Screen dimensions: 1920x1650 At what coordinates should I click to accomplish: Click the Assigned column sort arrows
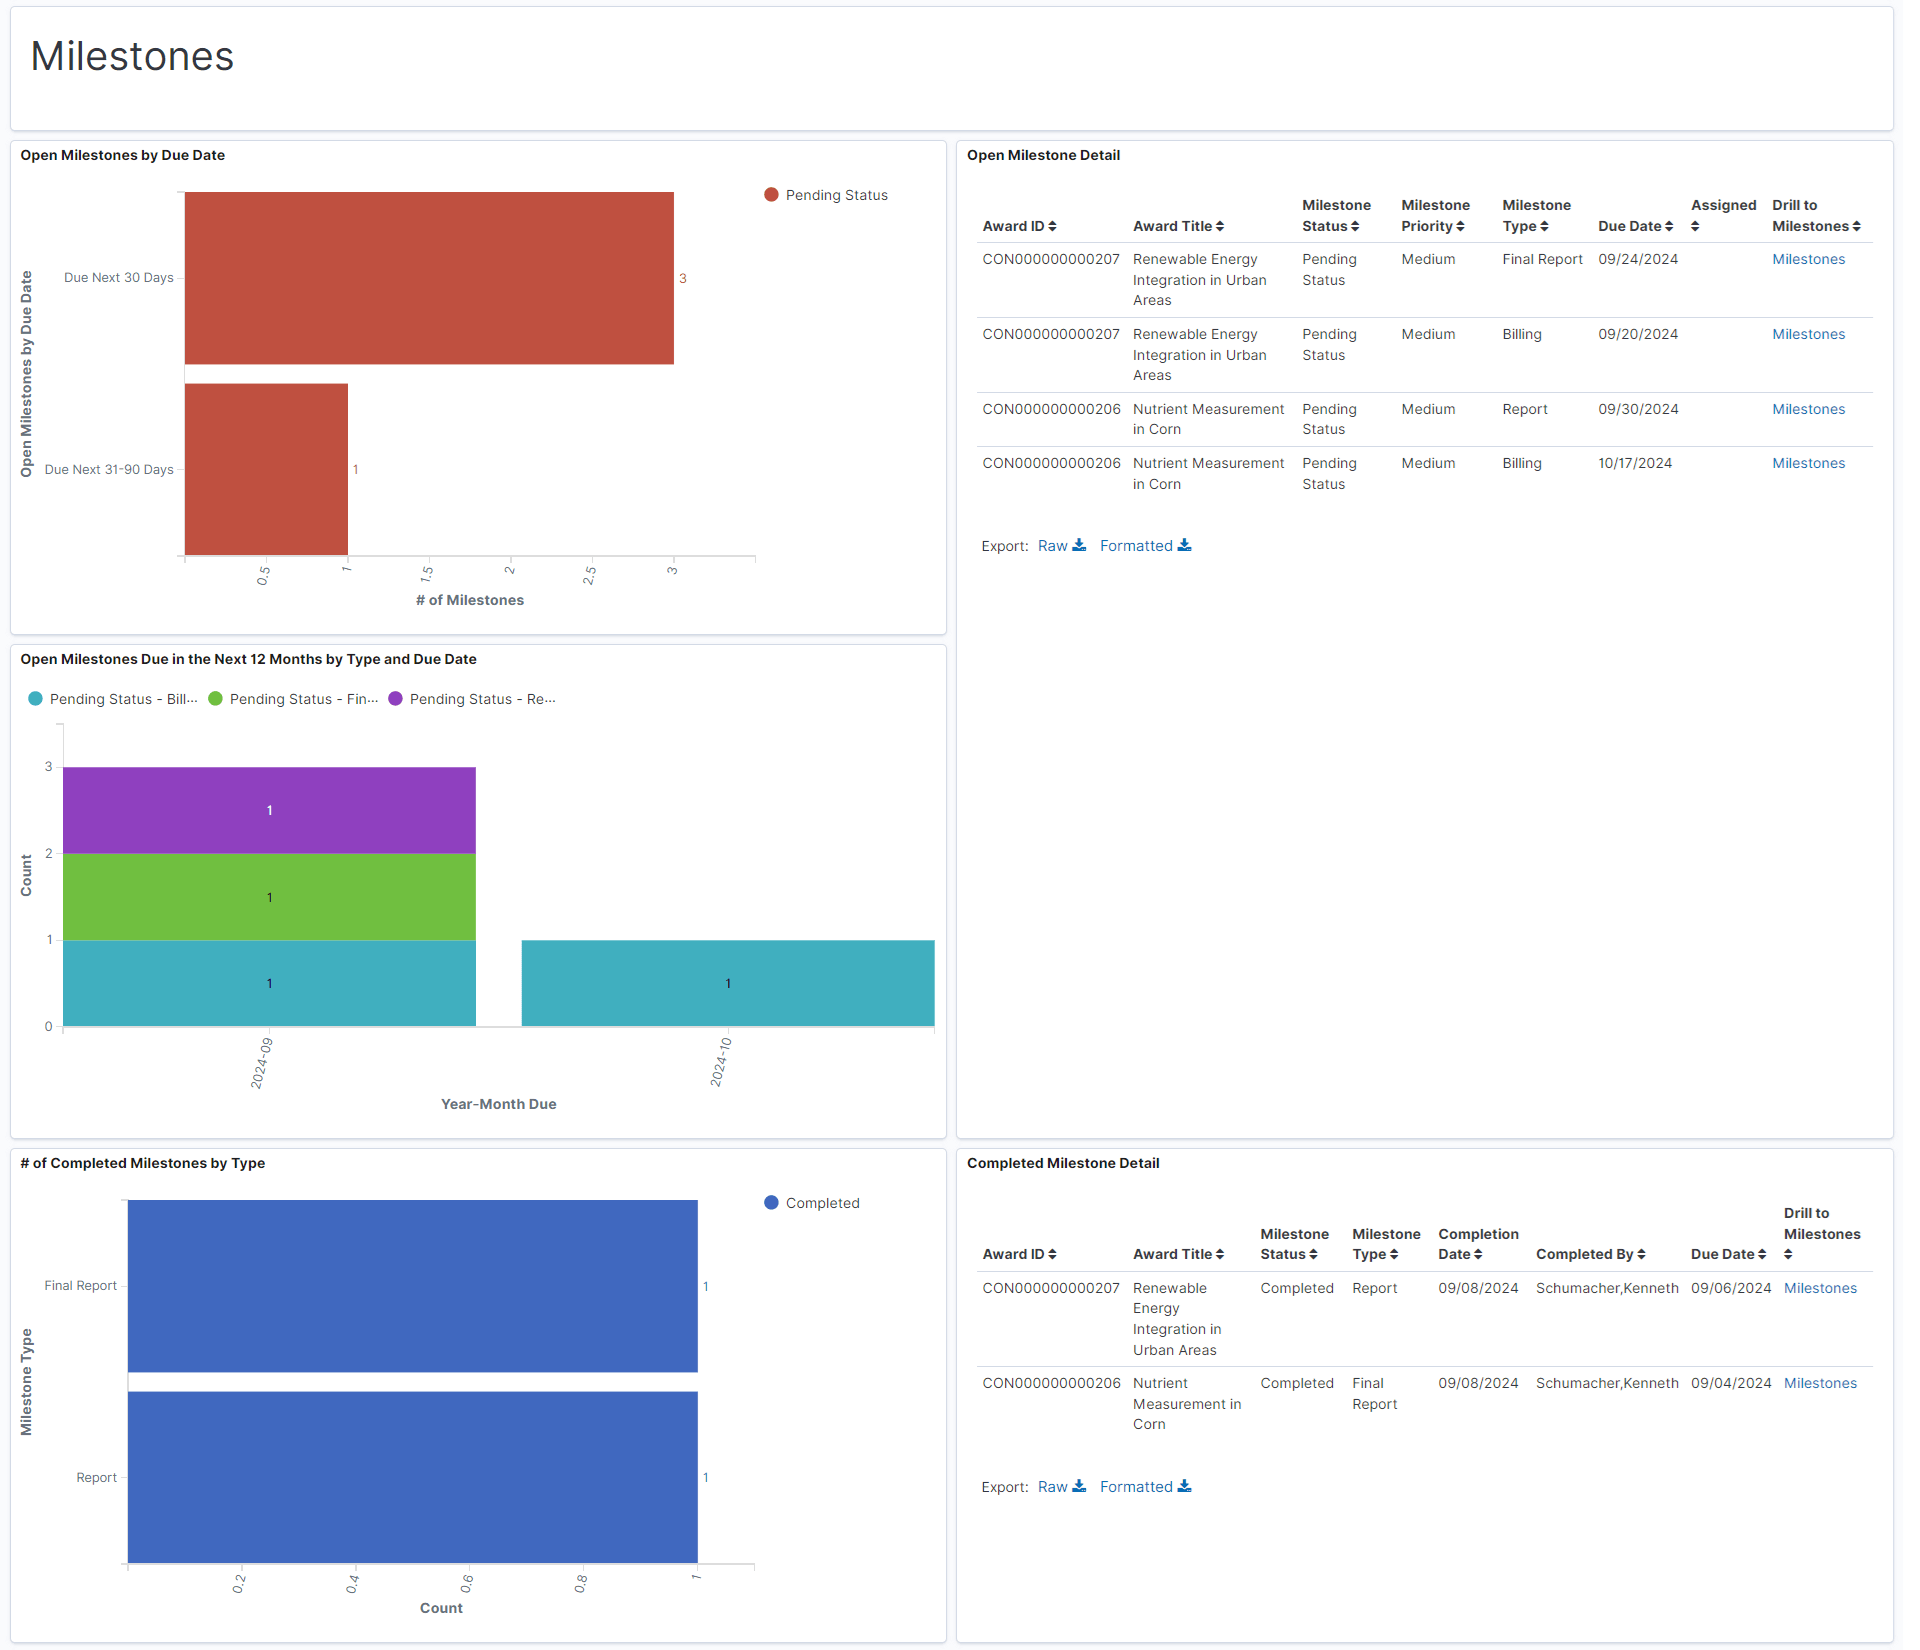(x=1695, y=227)
